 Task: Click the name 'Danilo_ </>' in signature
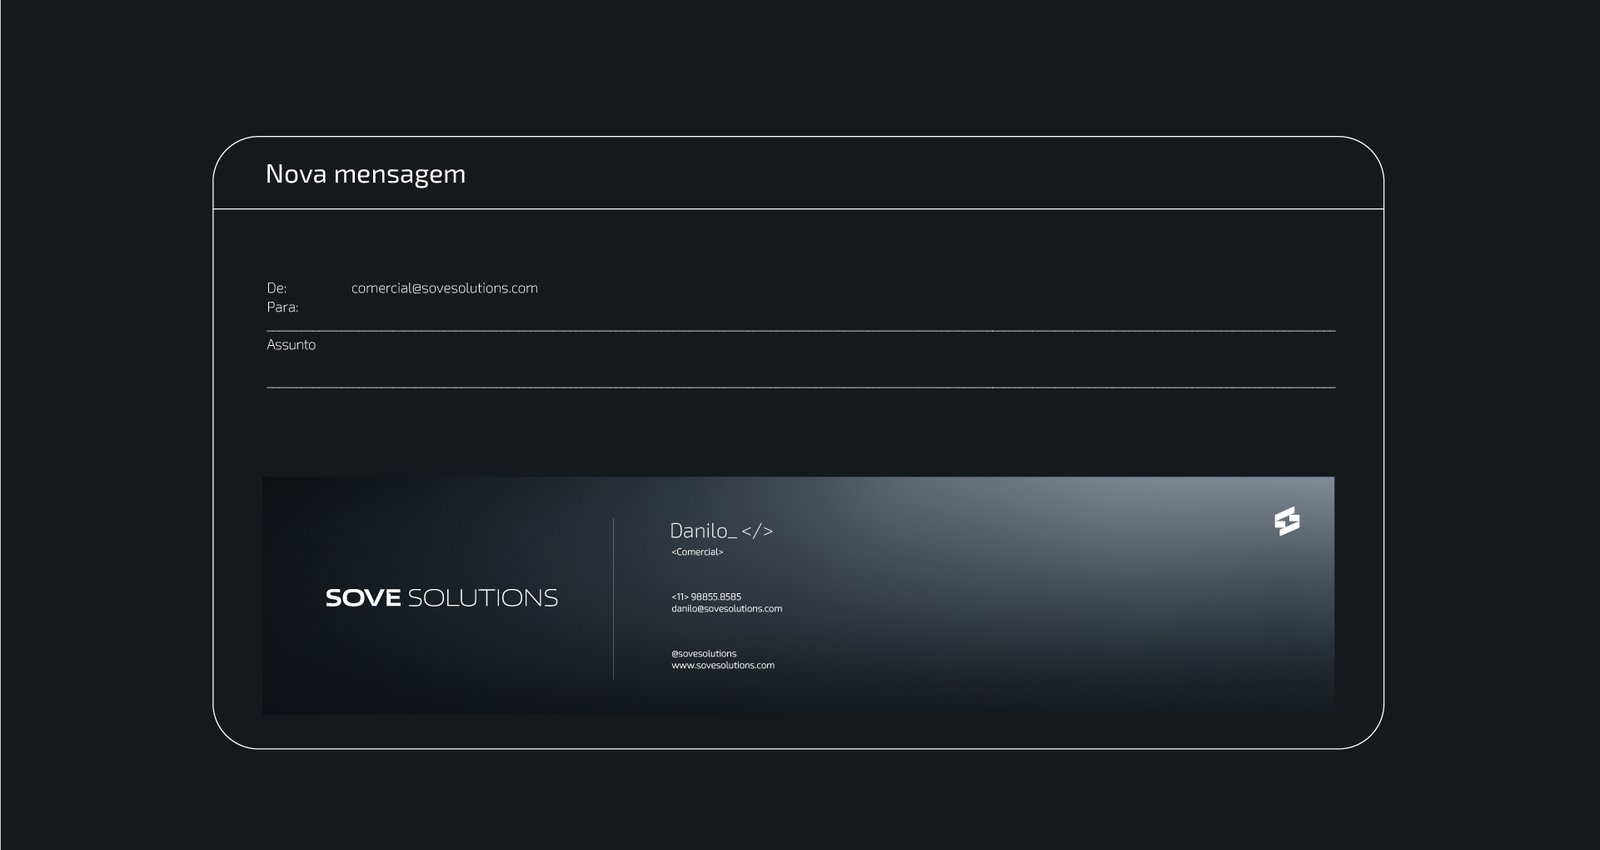721,531
